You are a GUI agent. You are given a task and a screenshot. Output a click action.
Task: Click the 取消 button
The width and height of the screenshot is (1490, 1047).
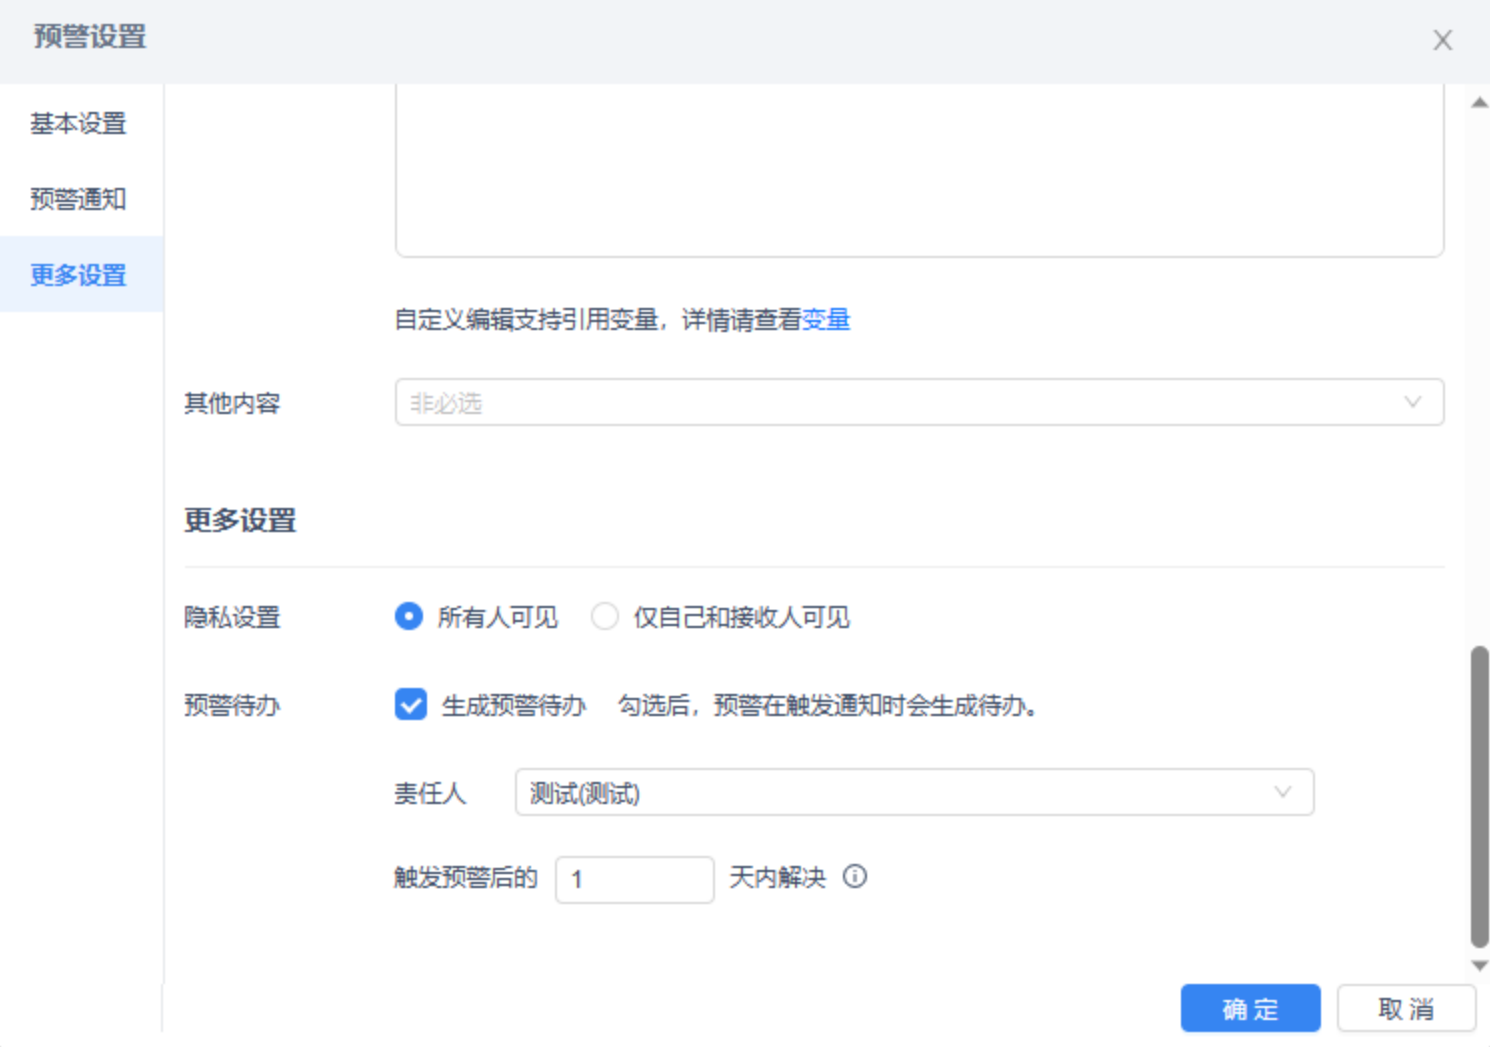[x=1406, y=1008]
